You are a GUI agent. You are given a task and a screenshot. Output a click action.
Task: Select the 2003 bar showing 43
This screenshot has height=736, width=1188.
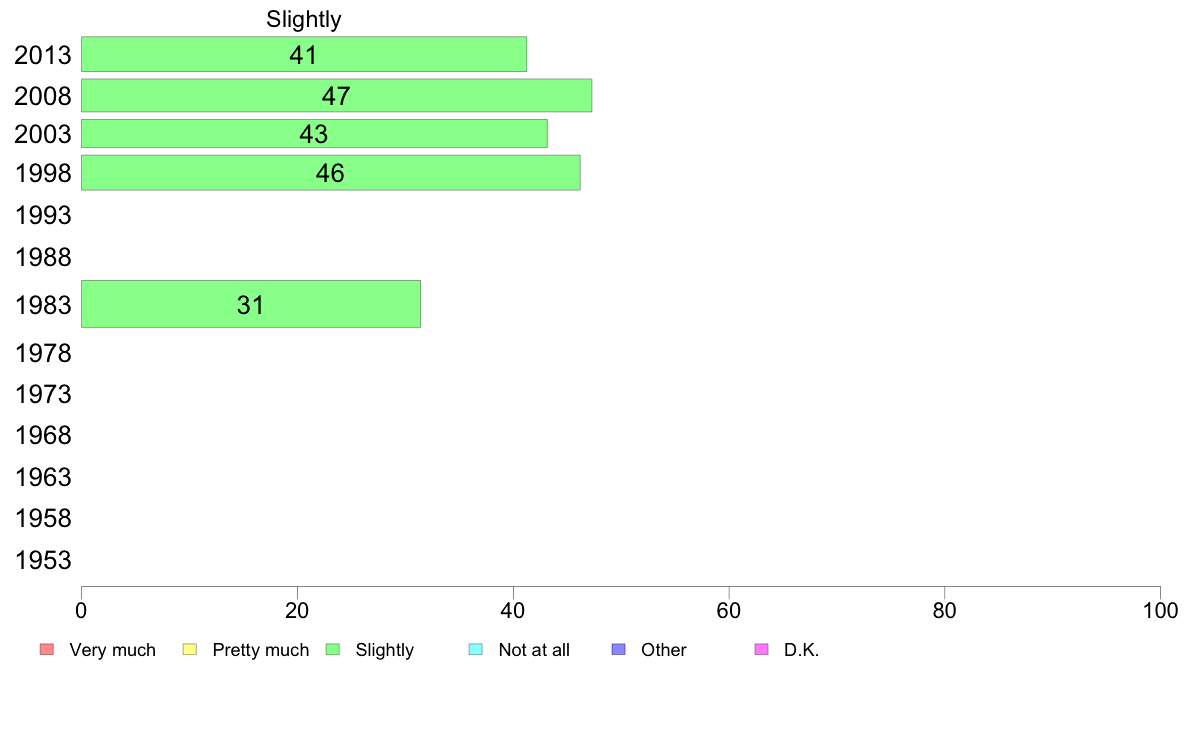[x=314, y=133]
